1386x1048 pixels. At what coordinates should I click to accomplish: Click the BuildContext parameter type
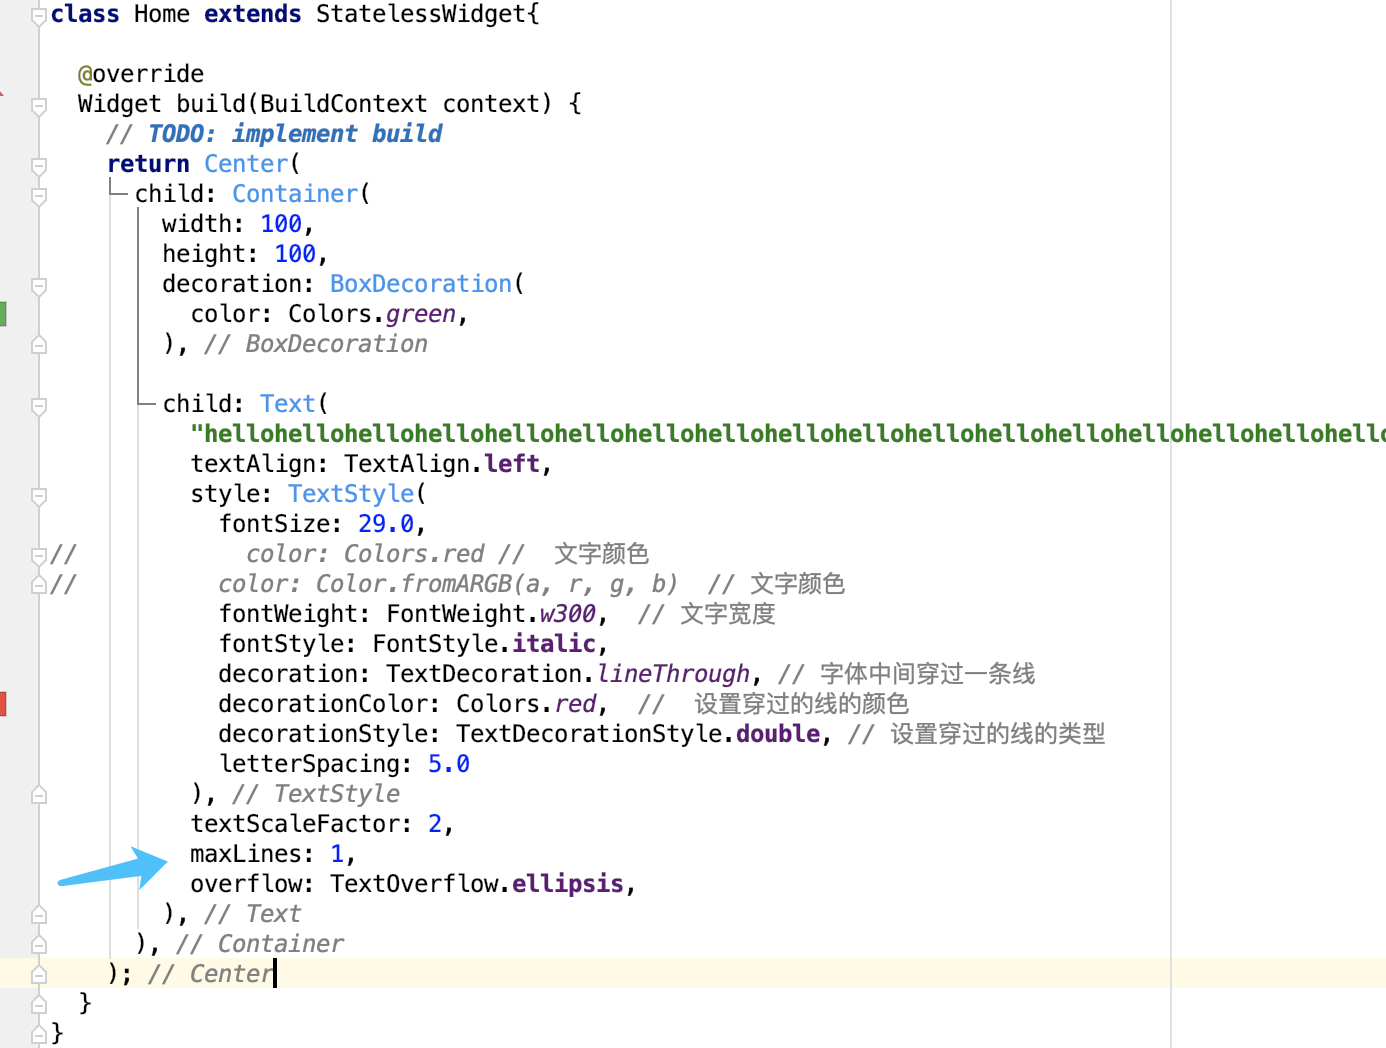[x=343, y=104]
